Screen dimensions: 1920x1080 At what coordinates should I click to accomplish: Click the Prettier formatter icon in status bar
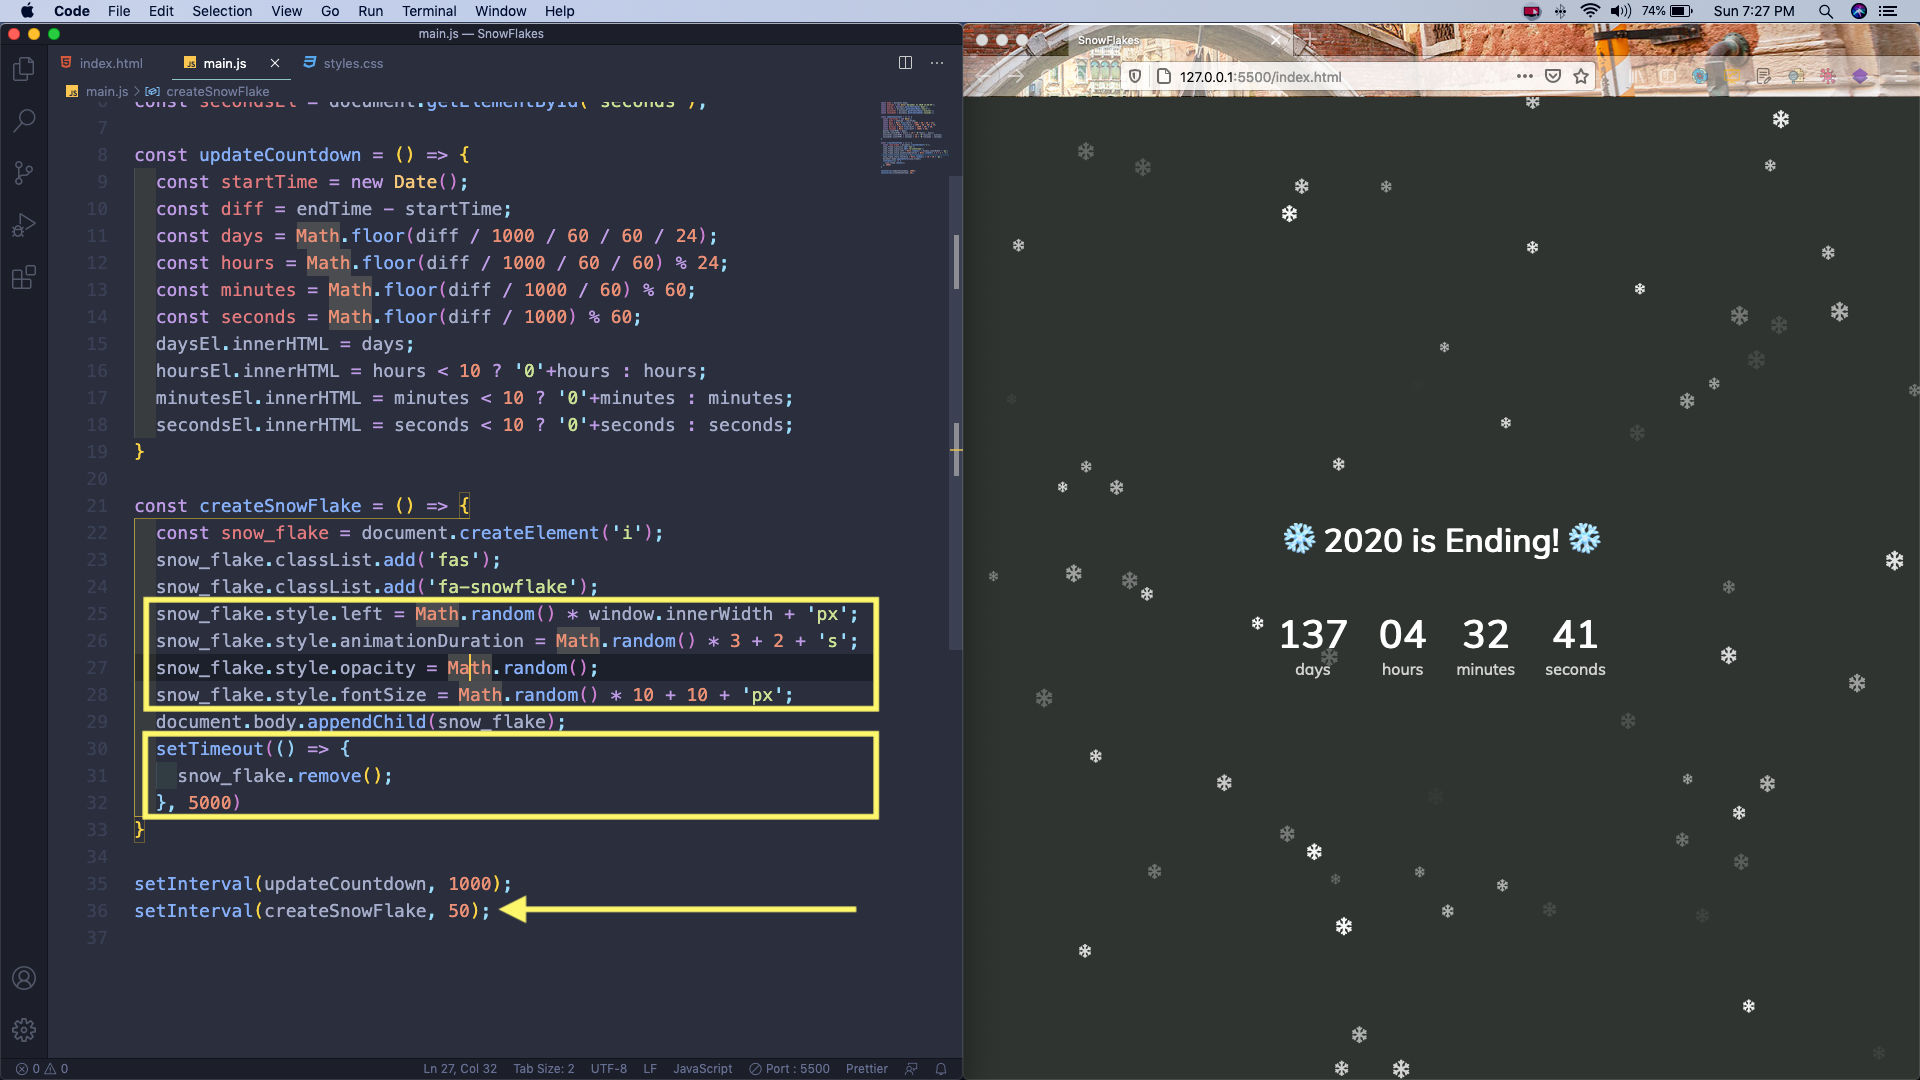[x=865, y=1068]
